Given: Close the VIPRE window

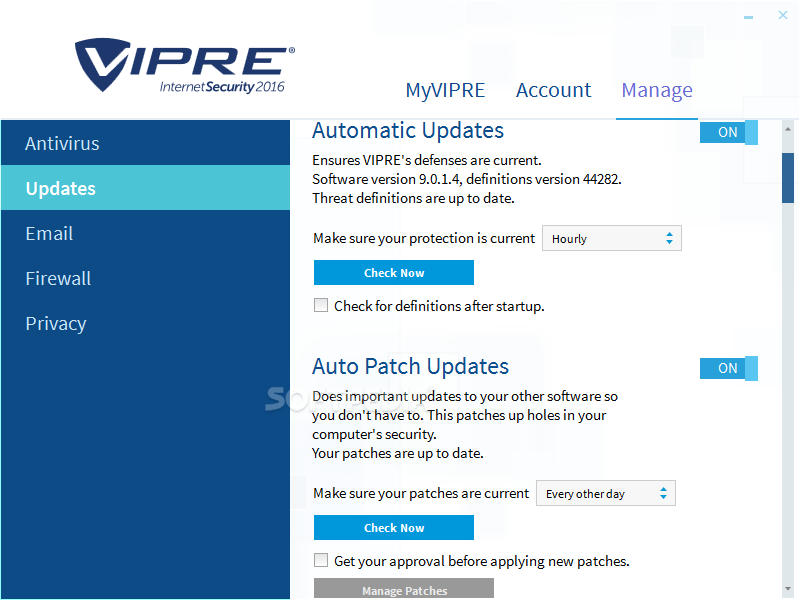Looking at the screenshot, I should pyautogui.click(x=783, y=15).
